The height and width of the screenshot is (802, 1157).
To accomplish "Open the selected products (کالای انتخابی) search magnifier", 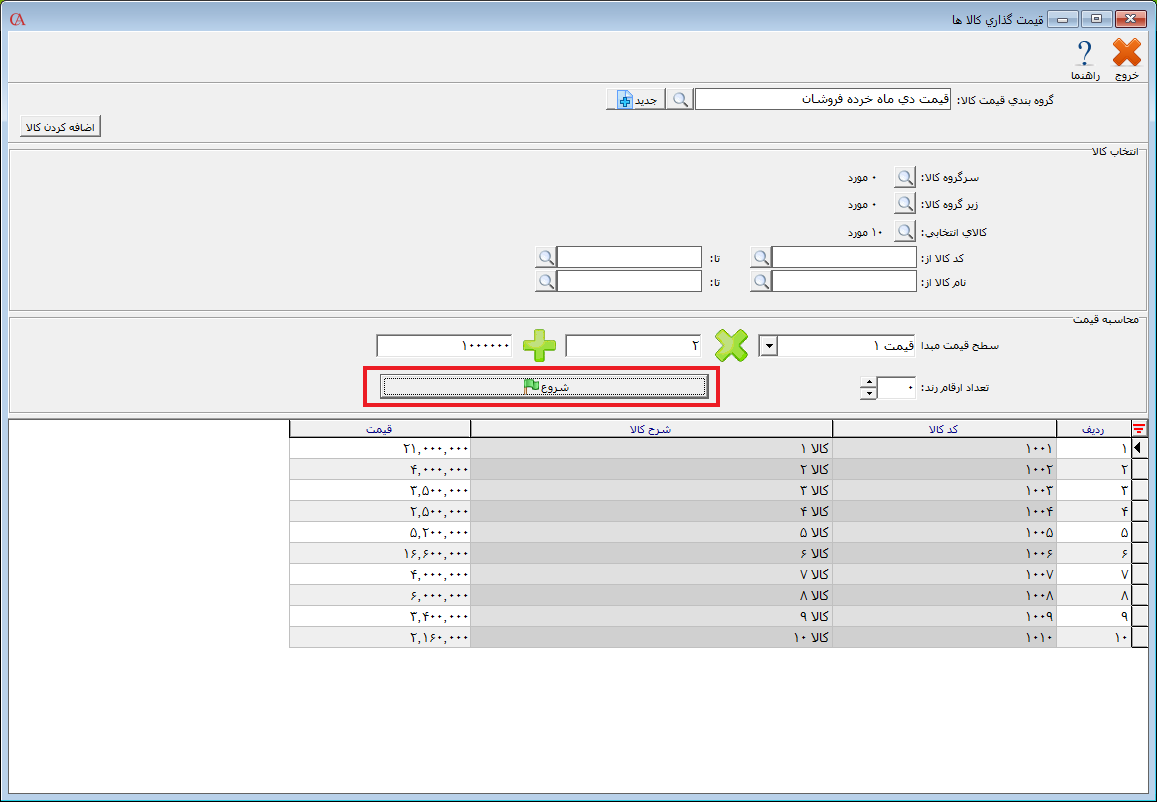I will 904,232.
